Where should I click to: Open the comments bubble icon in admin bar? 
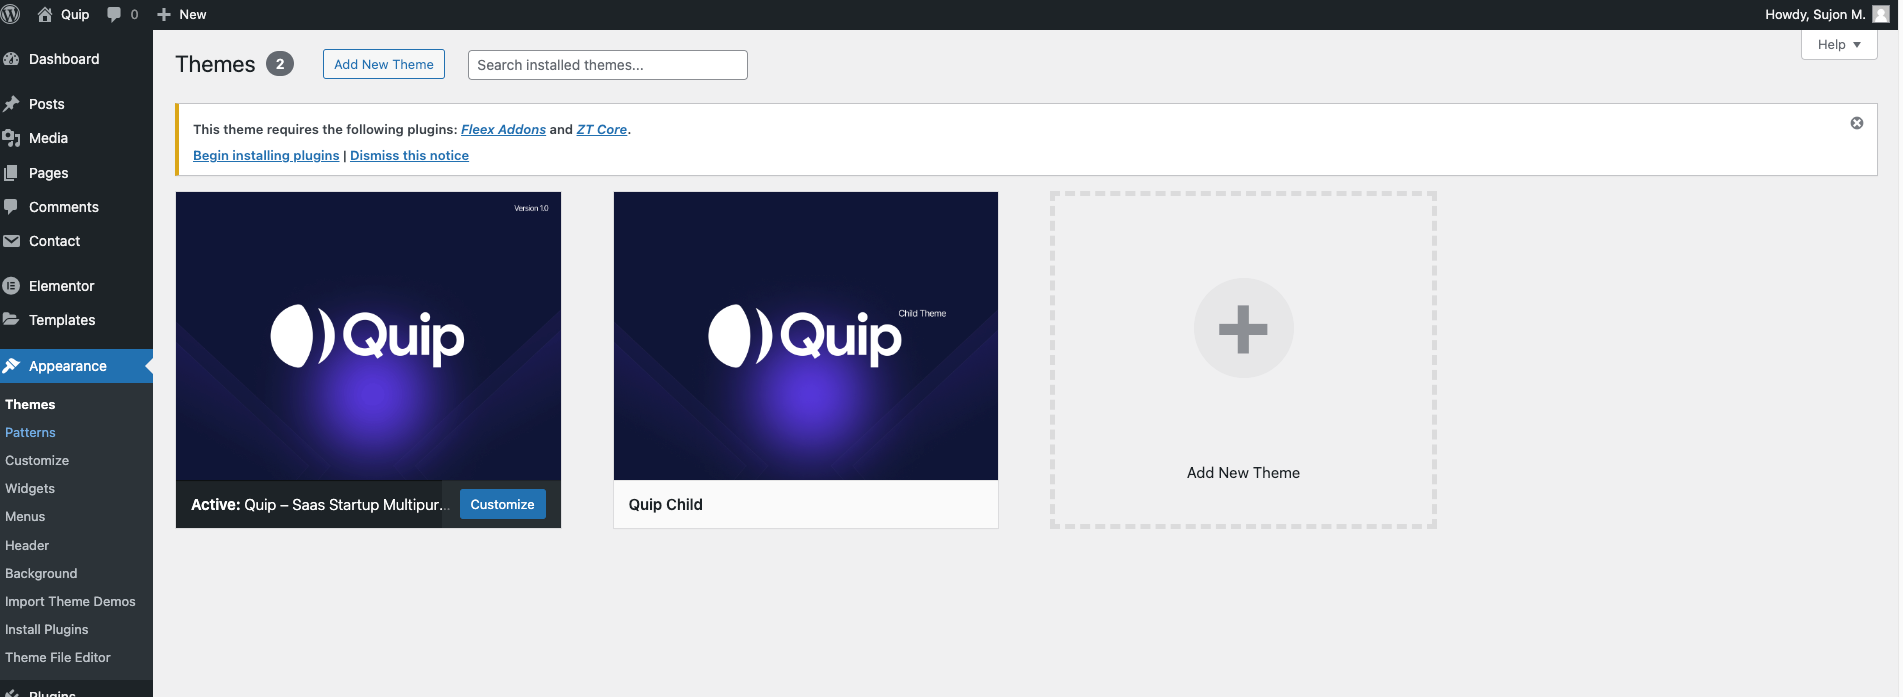coord(114,14)
